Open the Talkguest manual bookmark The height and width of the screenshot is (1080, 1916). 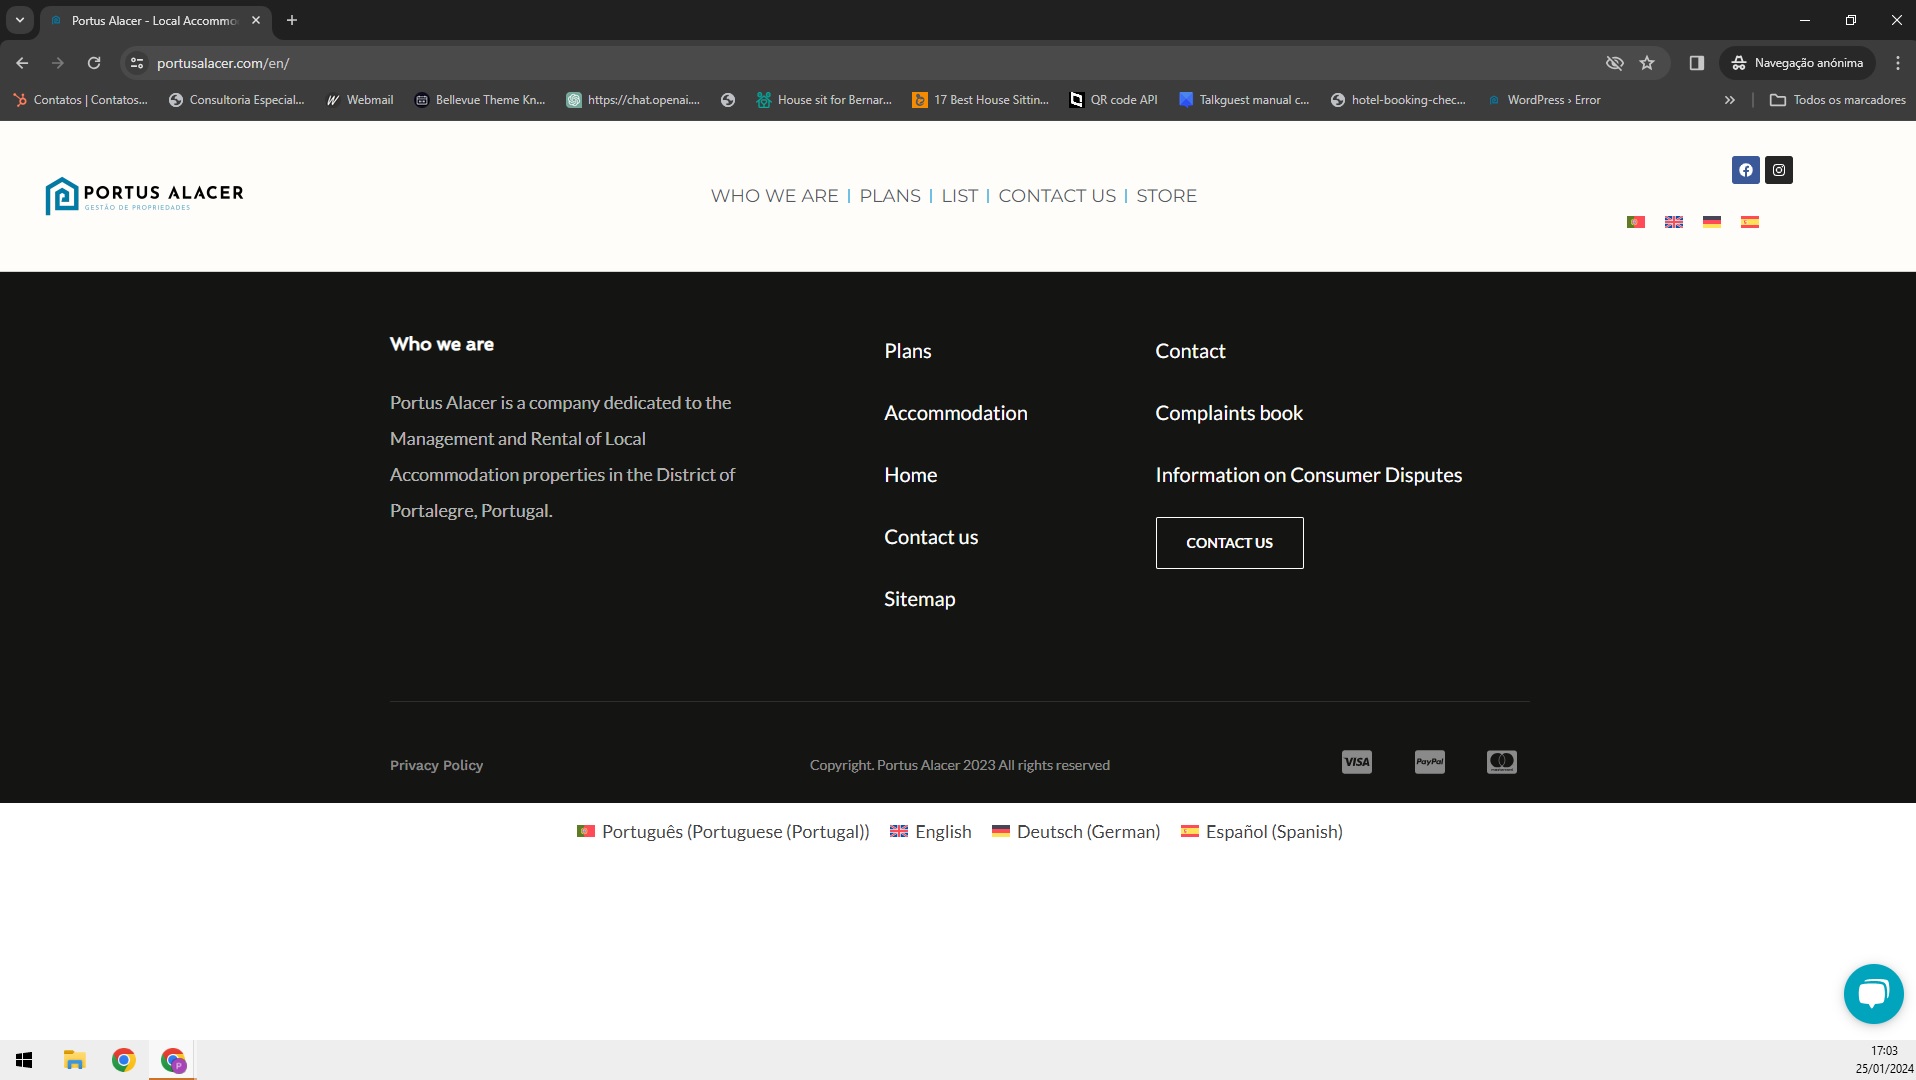pos(1244,100)
